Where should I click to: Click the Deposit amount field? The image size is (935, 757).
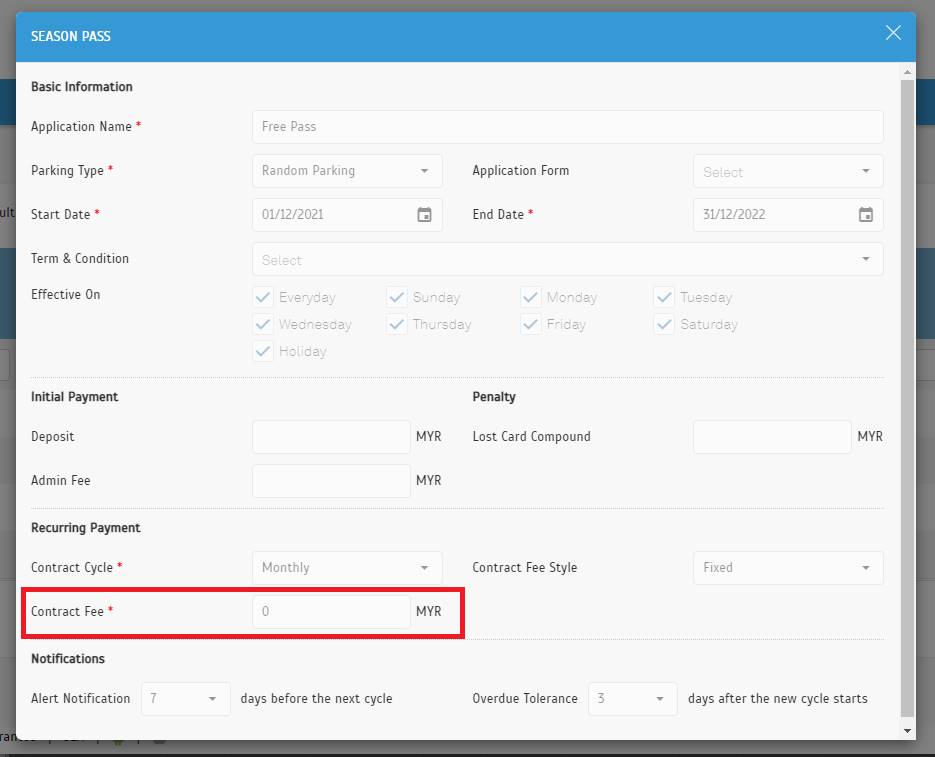coord(331,437)
